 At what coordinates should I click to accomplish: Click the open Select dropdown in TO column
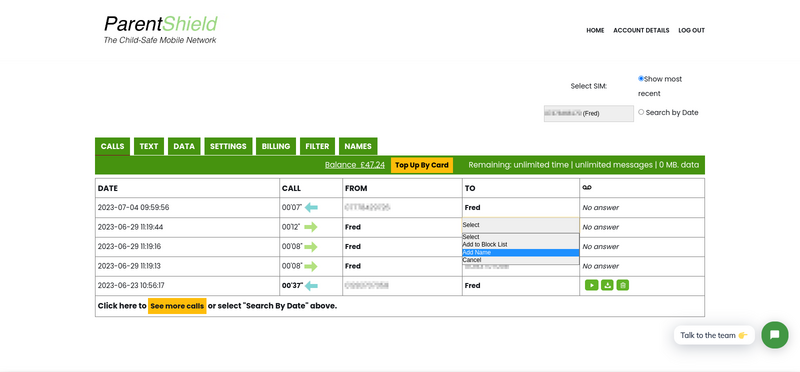click(x=520, y=225)
